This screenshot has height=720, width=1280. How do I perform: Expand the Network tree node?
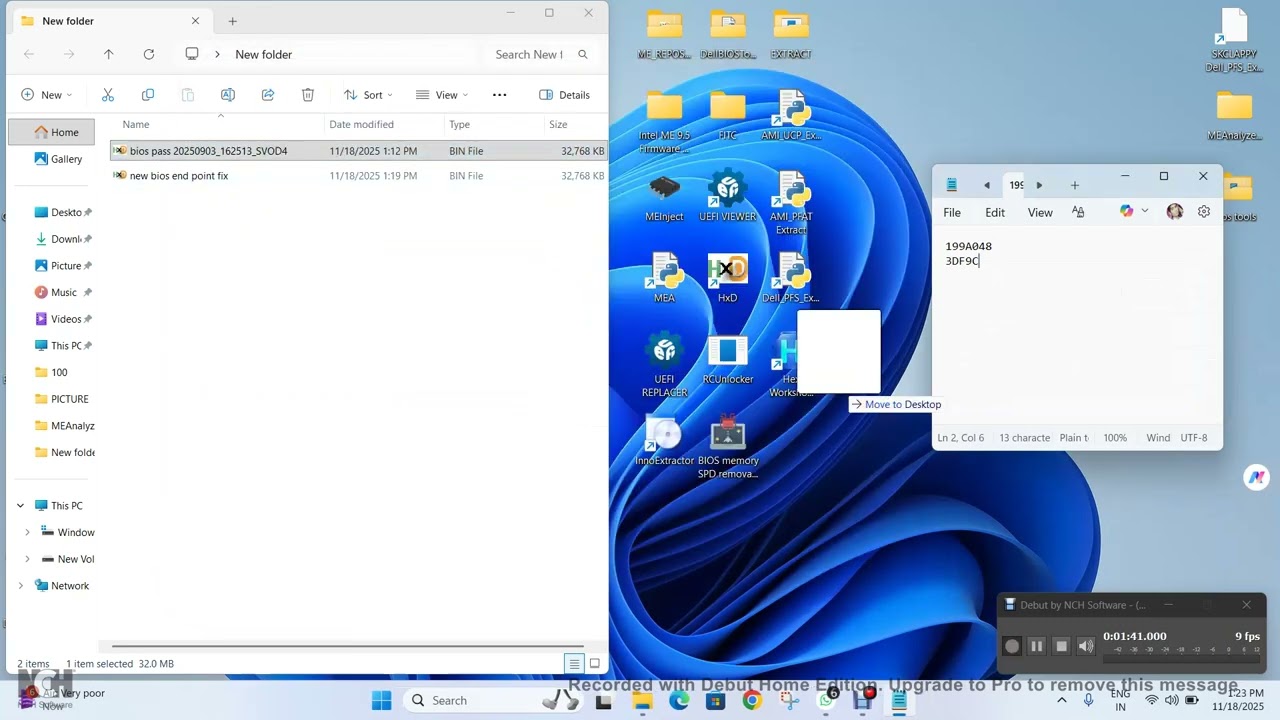coord(20,586)
